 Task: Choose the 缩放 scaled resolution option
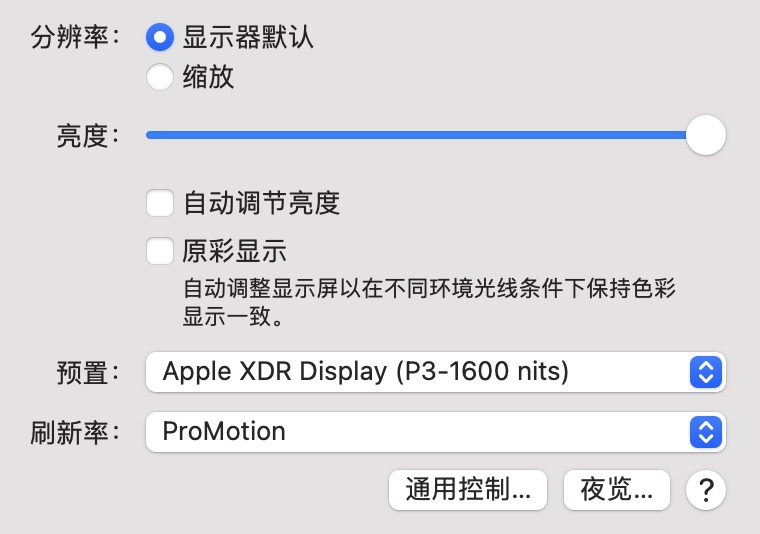coord(160,77)
